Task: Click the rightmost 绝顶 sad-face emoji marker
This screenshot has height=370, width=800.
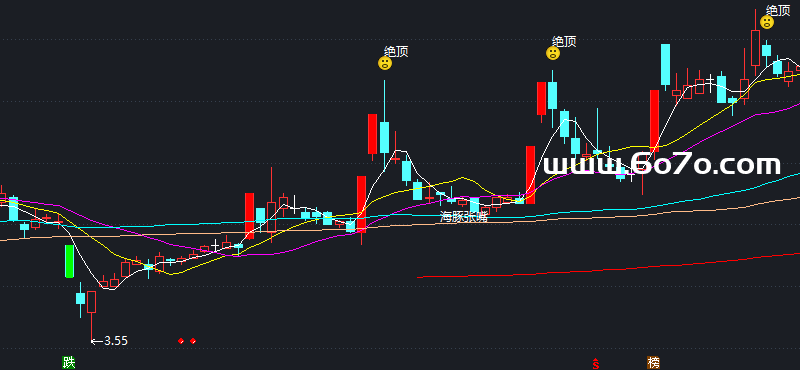Action: [x=767, y=22]
